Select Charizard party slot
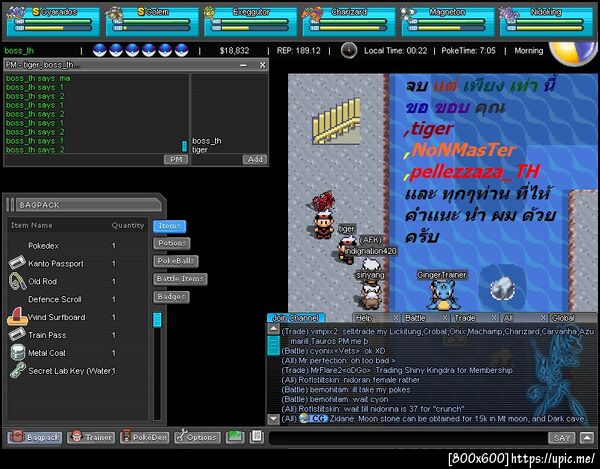The width and height of the screenshot is (600, 469). pyautogui.click(x=349, y=21)
